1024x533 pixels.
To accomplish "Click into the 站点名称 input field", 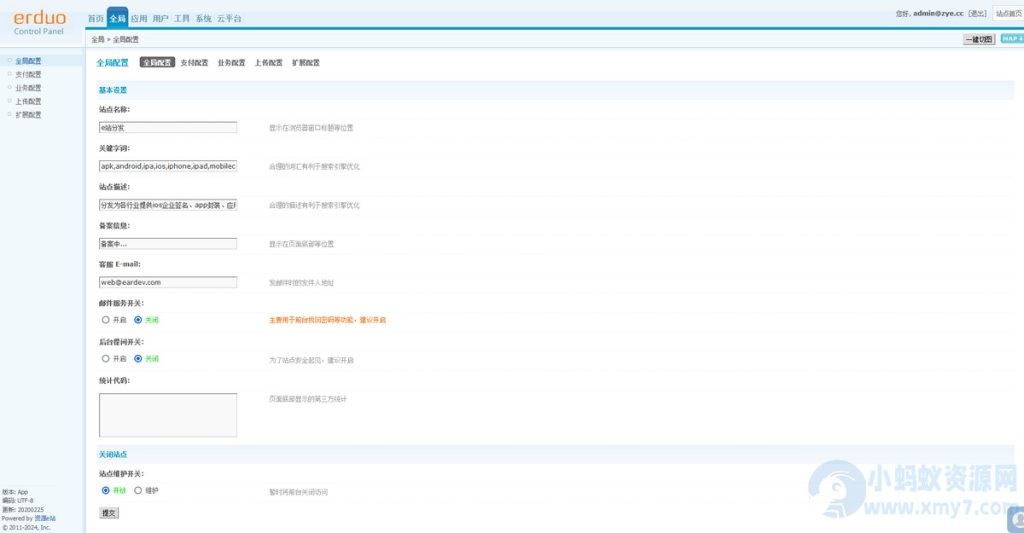I will 168,128.
